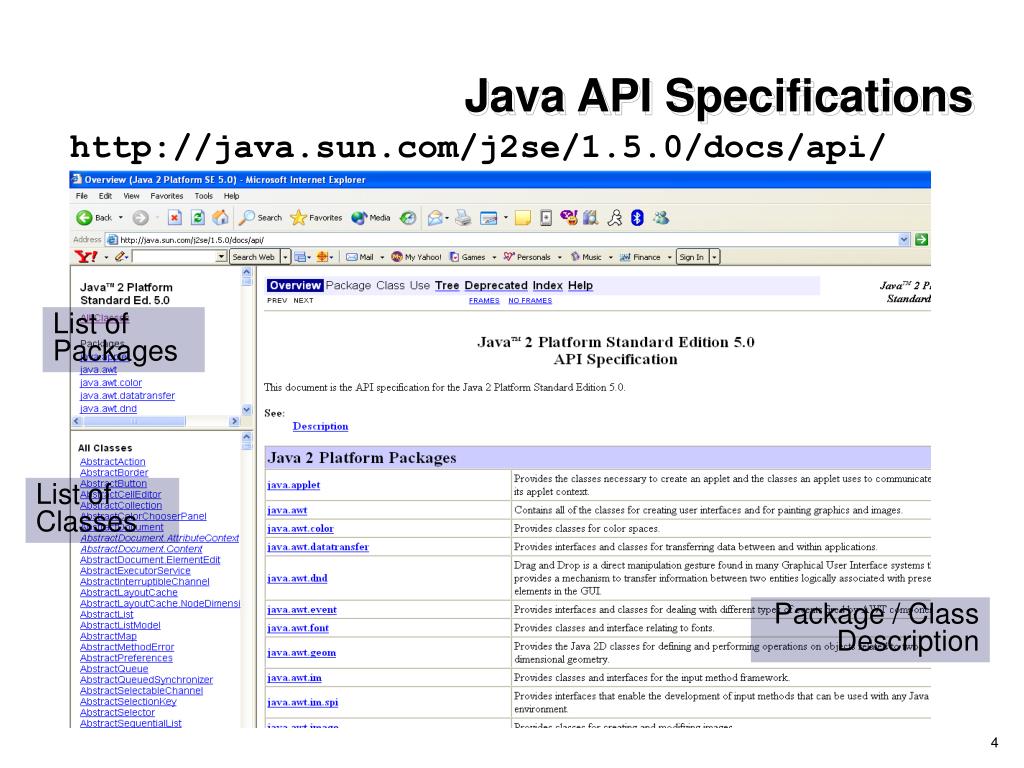Image resolution: width=1024 pixels, height=768 pixels.
Task: Open Windows Messenger from the people icon
Action: pos(661,218)
